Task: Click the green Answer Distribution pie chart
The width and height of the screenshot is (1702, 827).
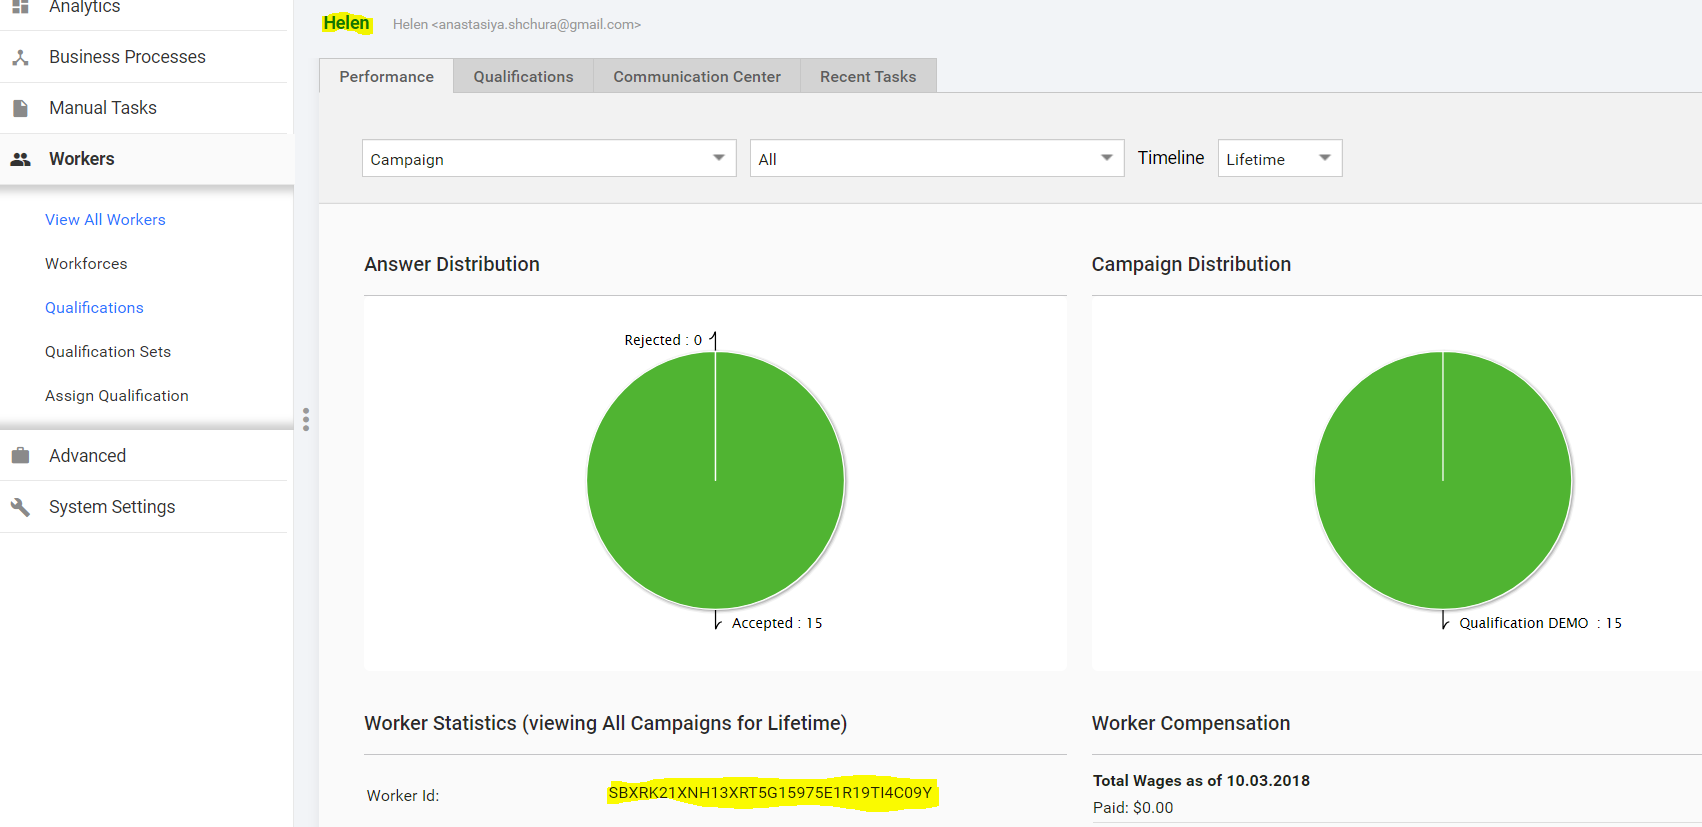Action: pyautogui.click(x=716, y=481)
